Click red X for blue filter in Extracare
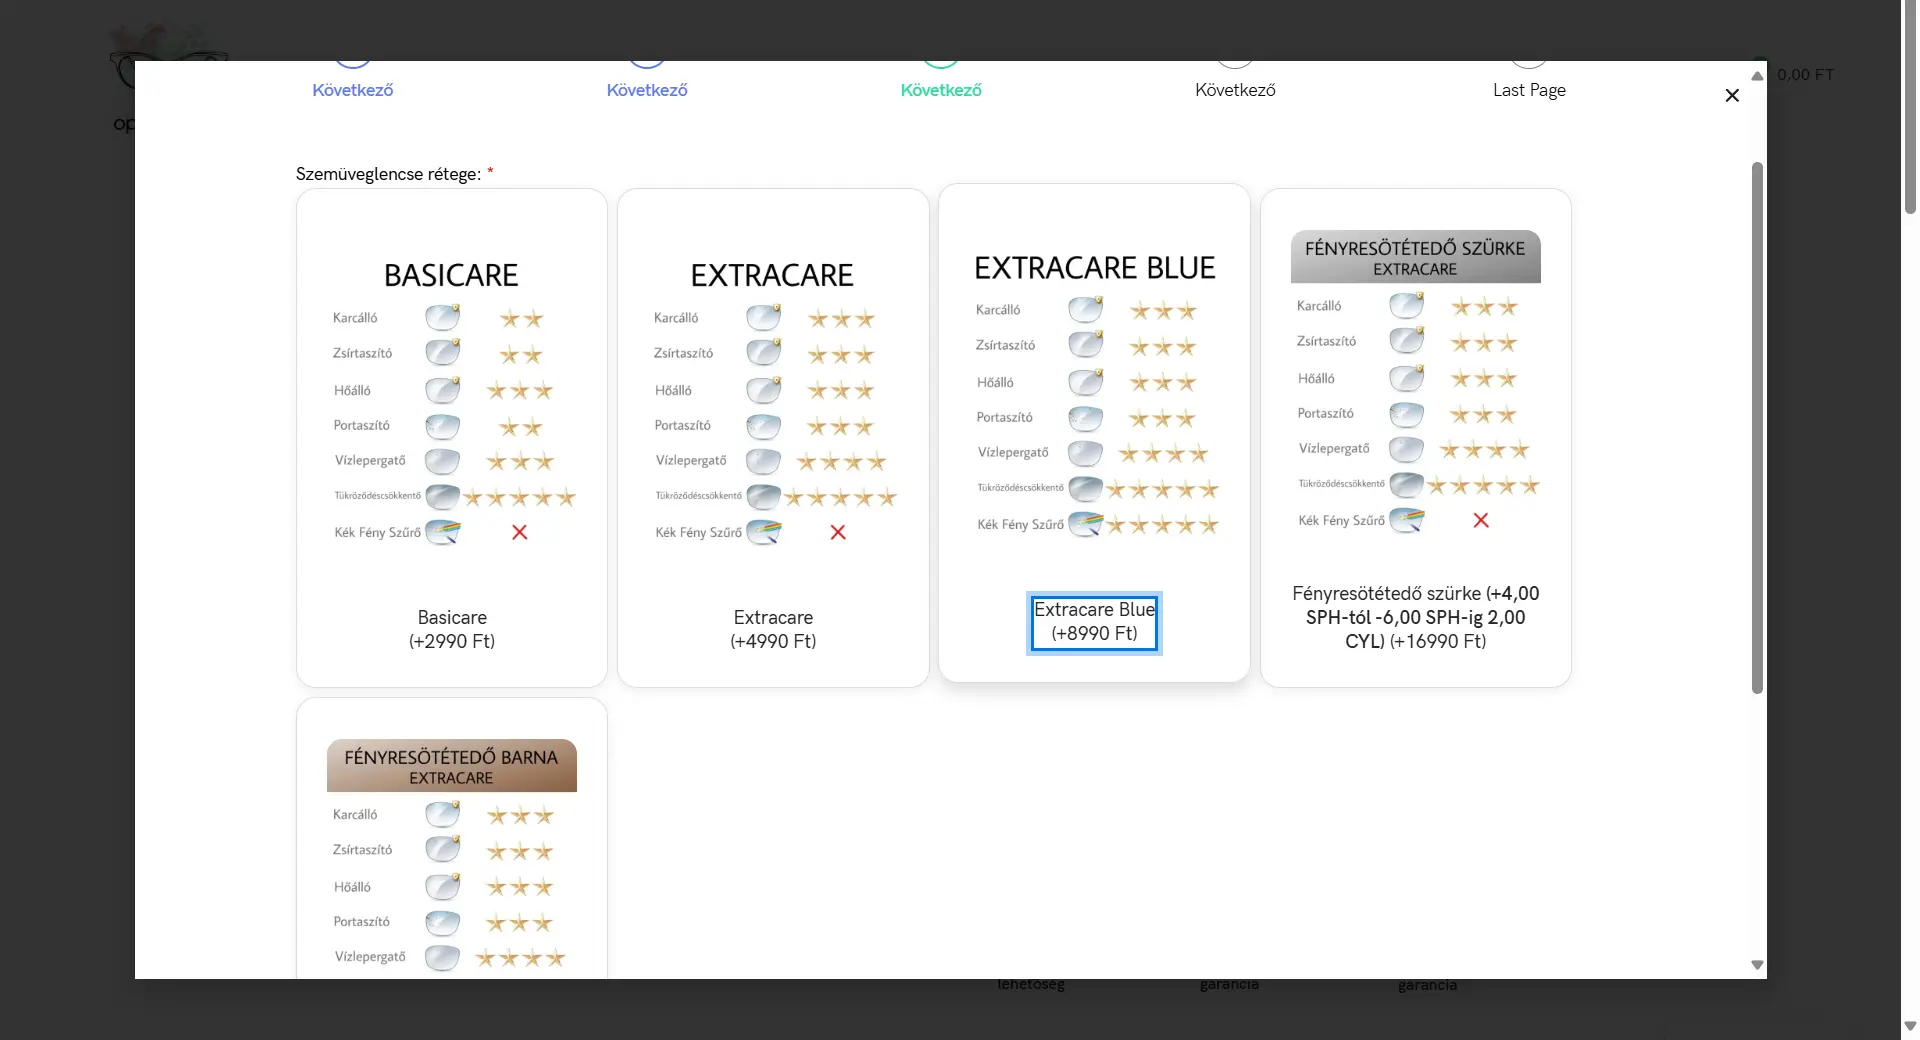This screenshot has height=1040, width=1920. click(x=838, y=532)
